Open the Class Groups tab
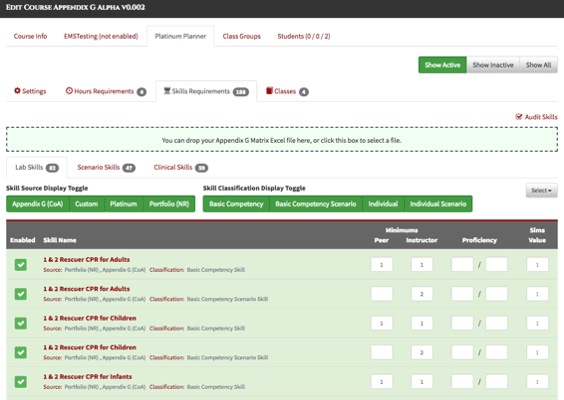This screenshot has width=564, height=400. coord(242,36)
